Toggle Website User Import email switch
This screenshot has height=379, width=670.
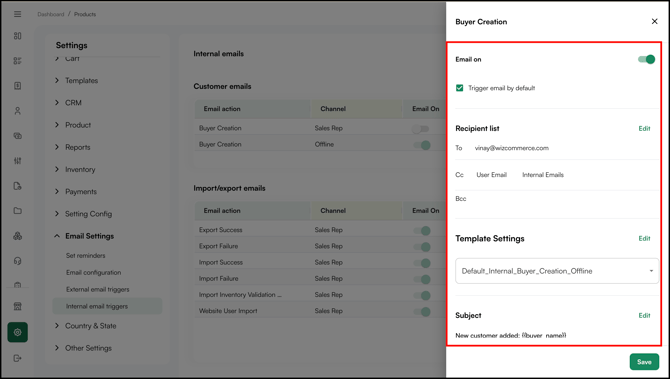[x=421, y=312]
